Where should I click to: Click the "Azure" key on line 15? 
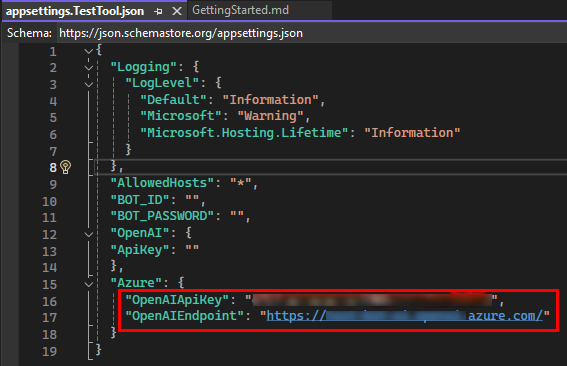[136, 283]
